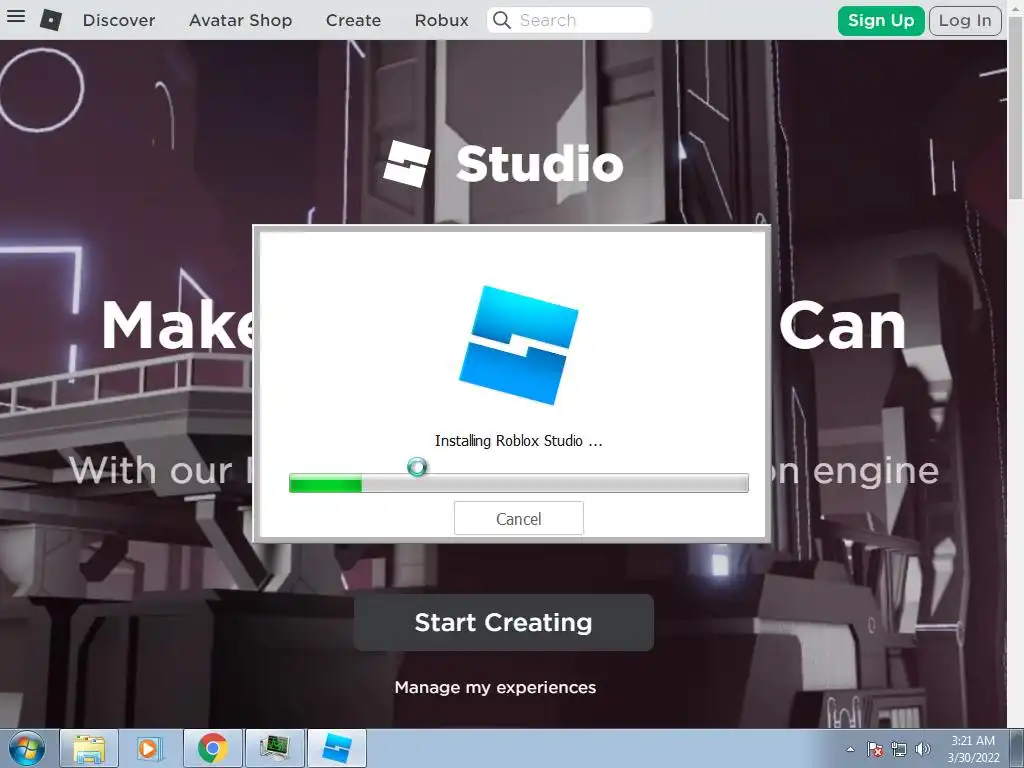The image size is (1024, 768).
Task: Open the system monitor taskbar icon
Action: (274, 748)
